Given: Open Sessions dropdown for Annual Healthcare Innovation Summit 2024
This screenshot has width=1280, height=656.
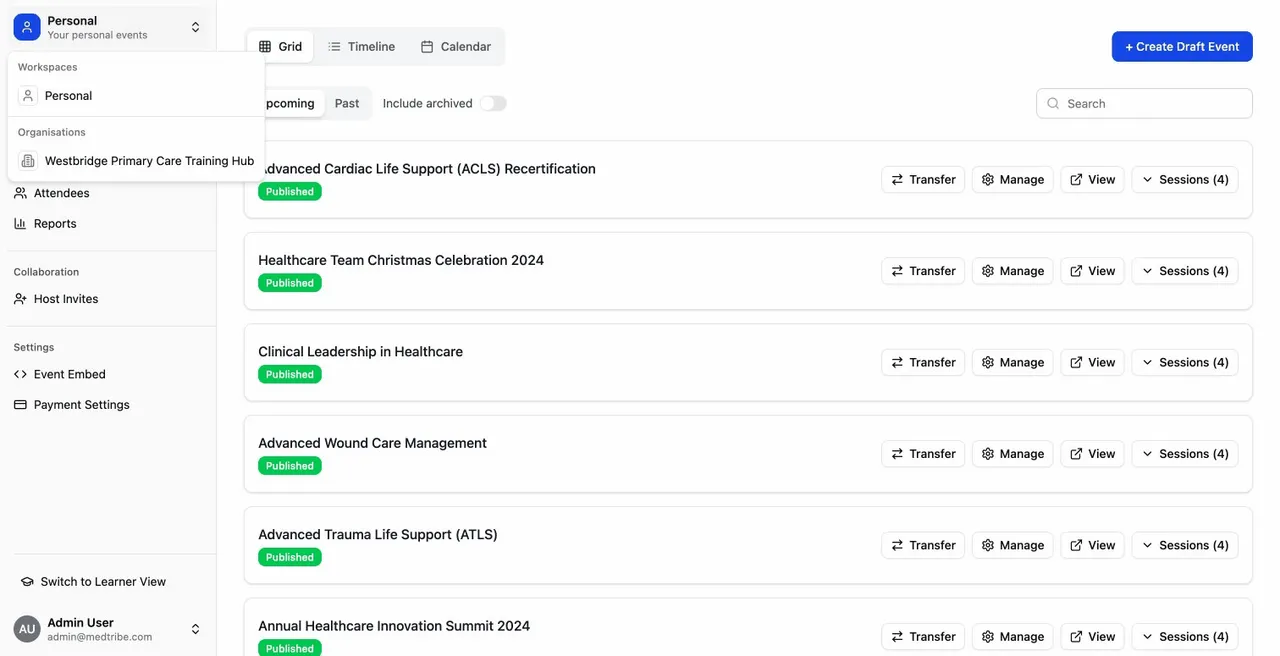Looking at the screenshot, I should pyautogui.click(x=1184, y=636).
